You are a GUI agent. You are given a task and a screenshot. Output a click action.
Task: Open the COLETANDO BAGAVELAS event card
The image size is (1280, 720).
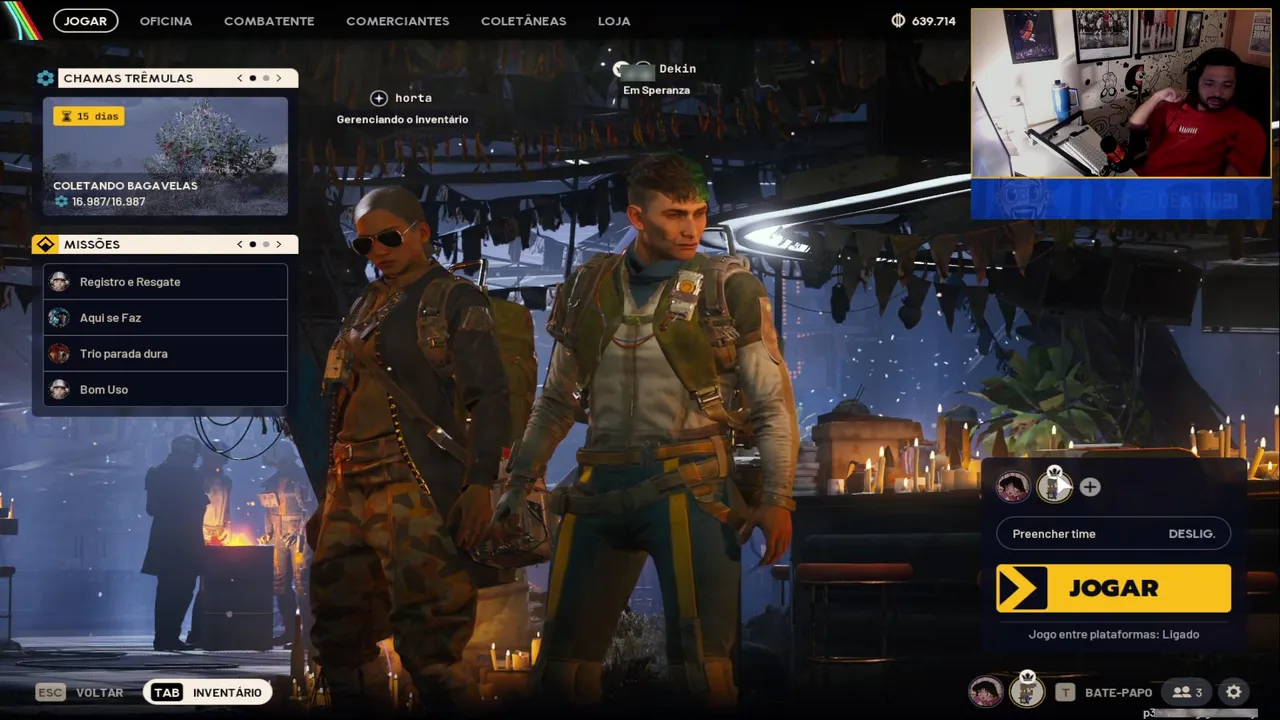tap(165, 155)
